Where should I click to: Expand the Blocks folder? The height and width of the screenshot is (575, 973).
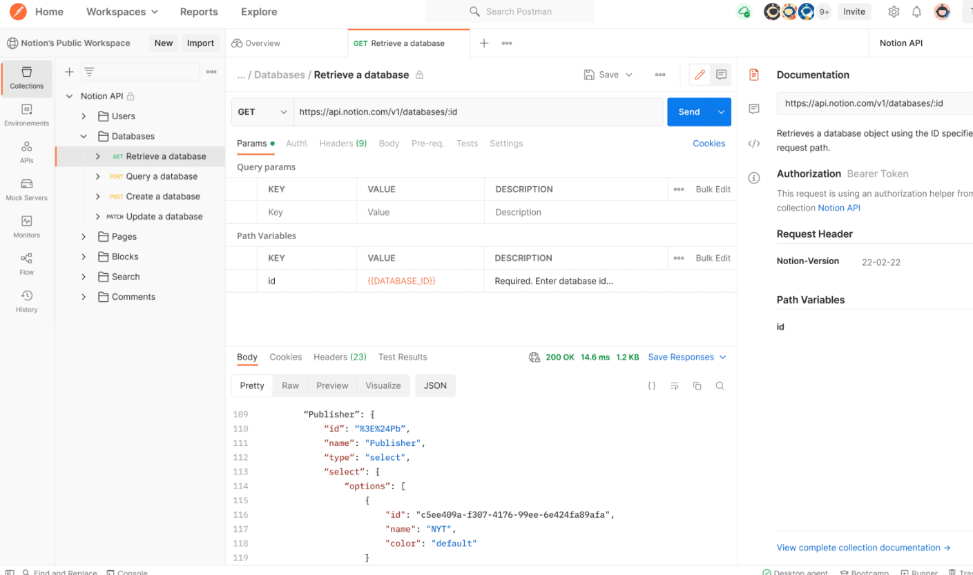(84, 256)
